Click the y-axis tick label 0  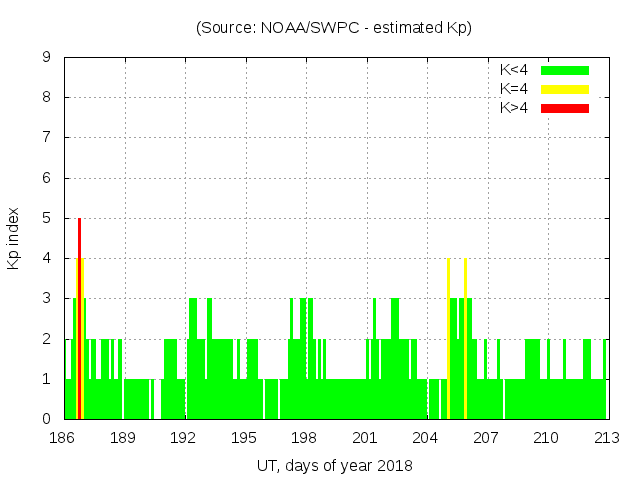pos(47,419)
